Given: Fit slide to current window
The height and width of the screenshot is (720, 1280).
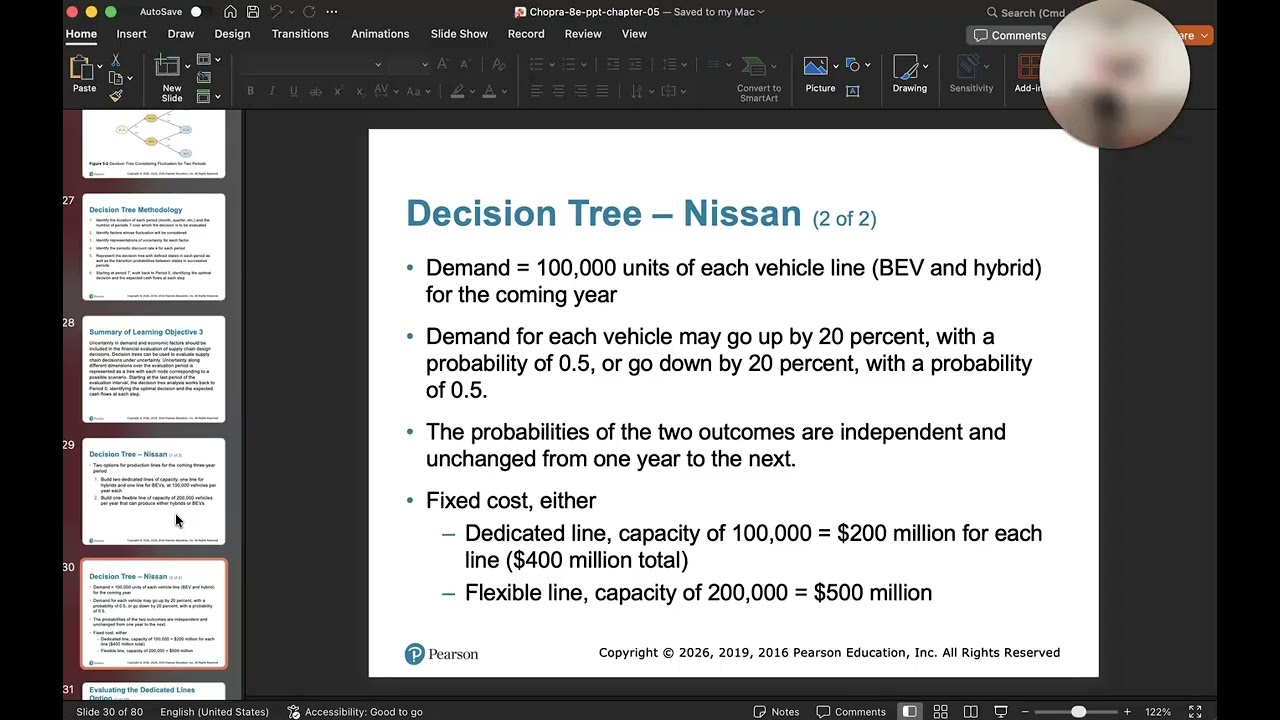Looking at the screenshot, I should click(x=1195, y=712).
